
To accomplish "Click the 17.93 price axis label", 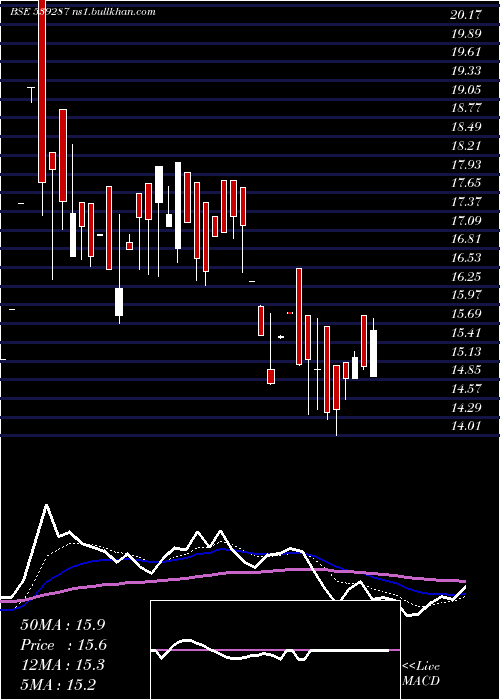I will (x=466, y=165).
